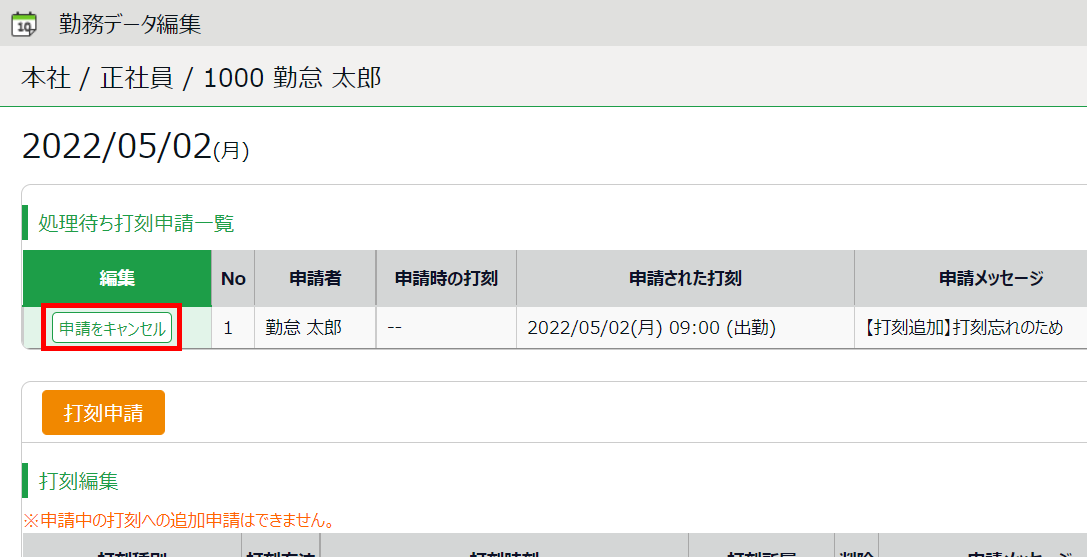Click the request number 1 cell

229,328
